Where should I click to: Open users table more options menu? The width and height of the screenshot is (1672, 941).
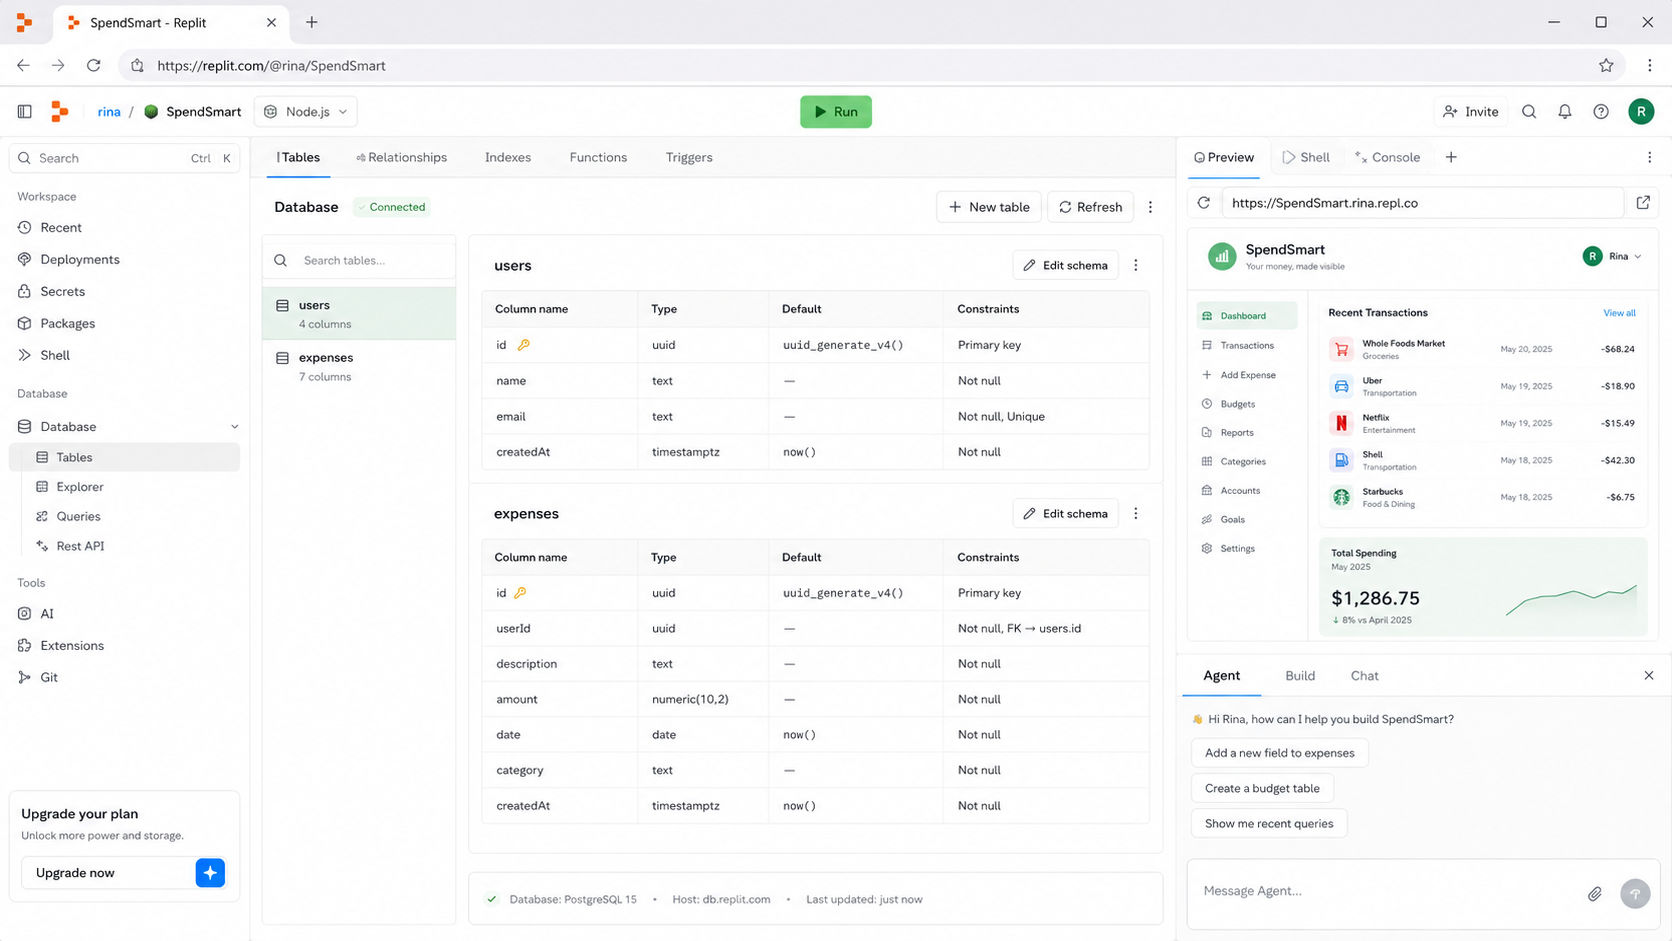coord(1136,266)
